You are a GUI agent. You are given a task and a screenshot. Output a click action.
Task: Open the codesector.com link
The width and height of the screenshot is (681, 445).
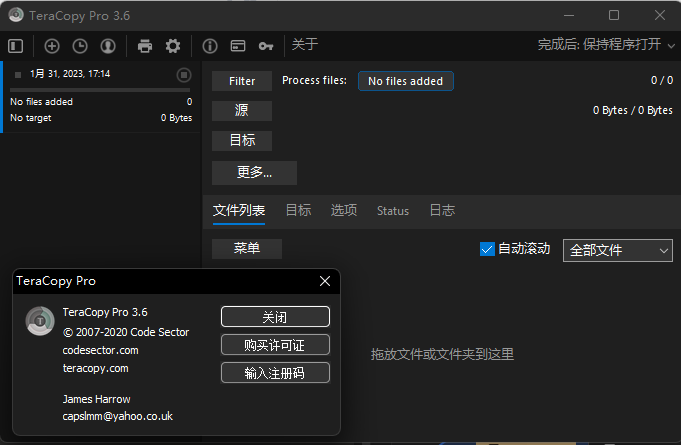pyautogui.click(x=100, y=350)
